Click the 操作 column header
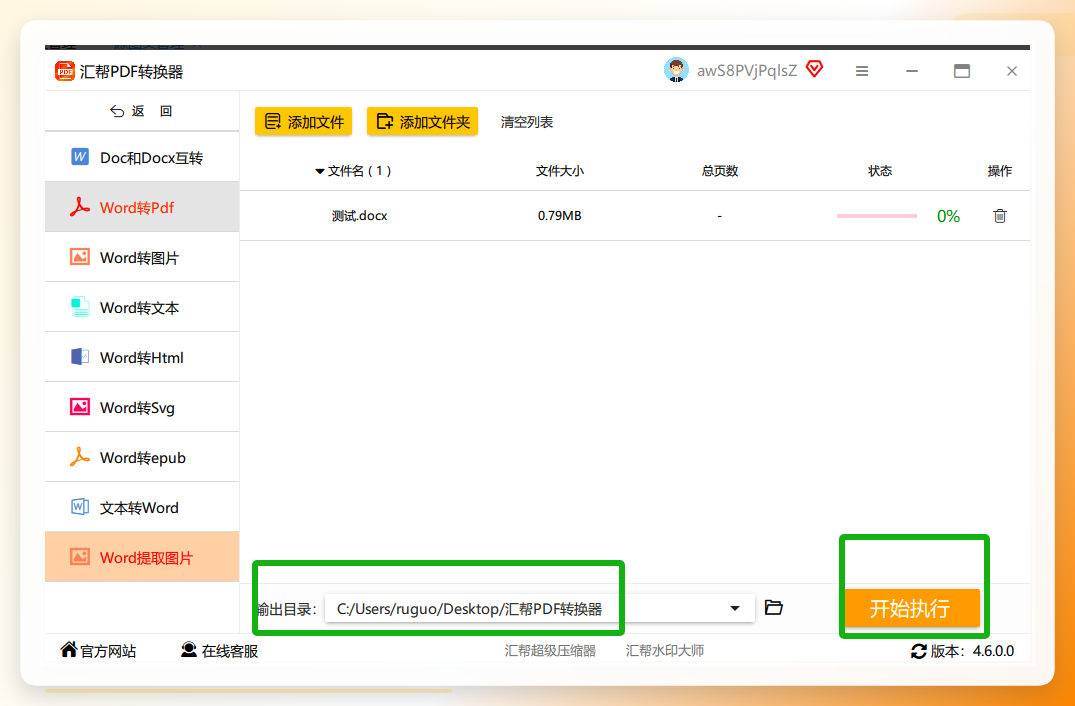This screenshot has height=706, width=1075. (1000, 171)
